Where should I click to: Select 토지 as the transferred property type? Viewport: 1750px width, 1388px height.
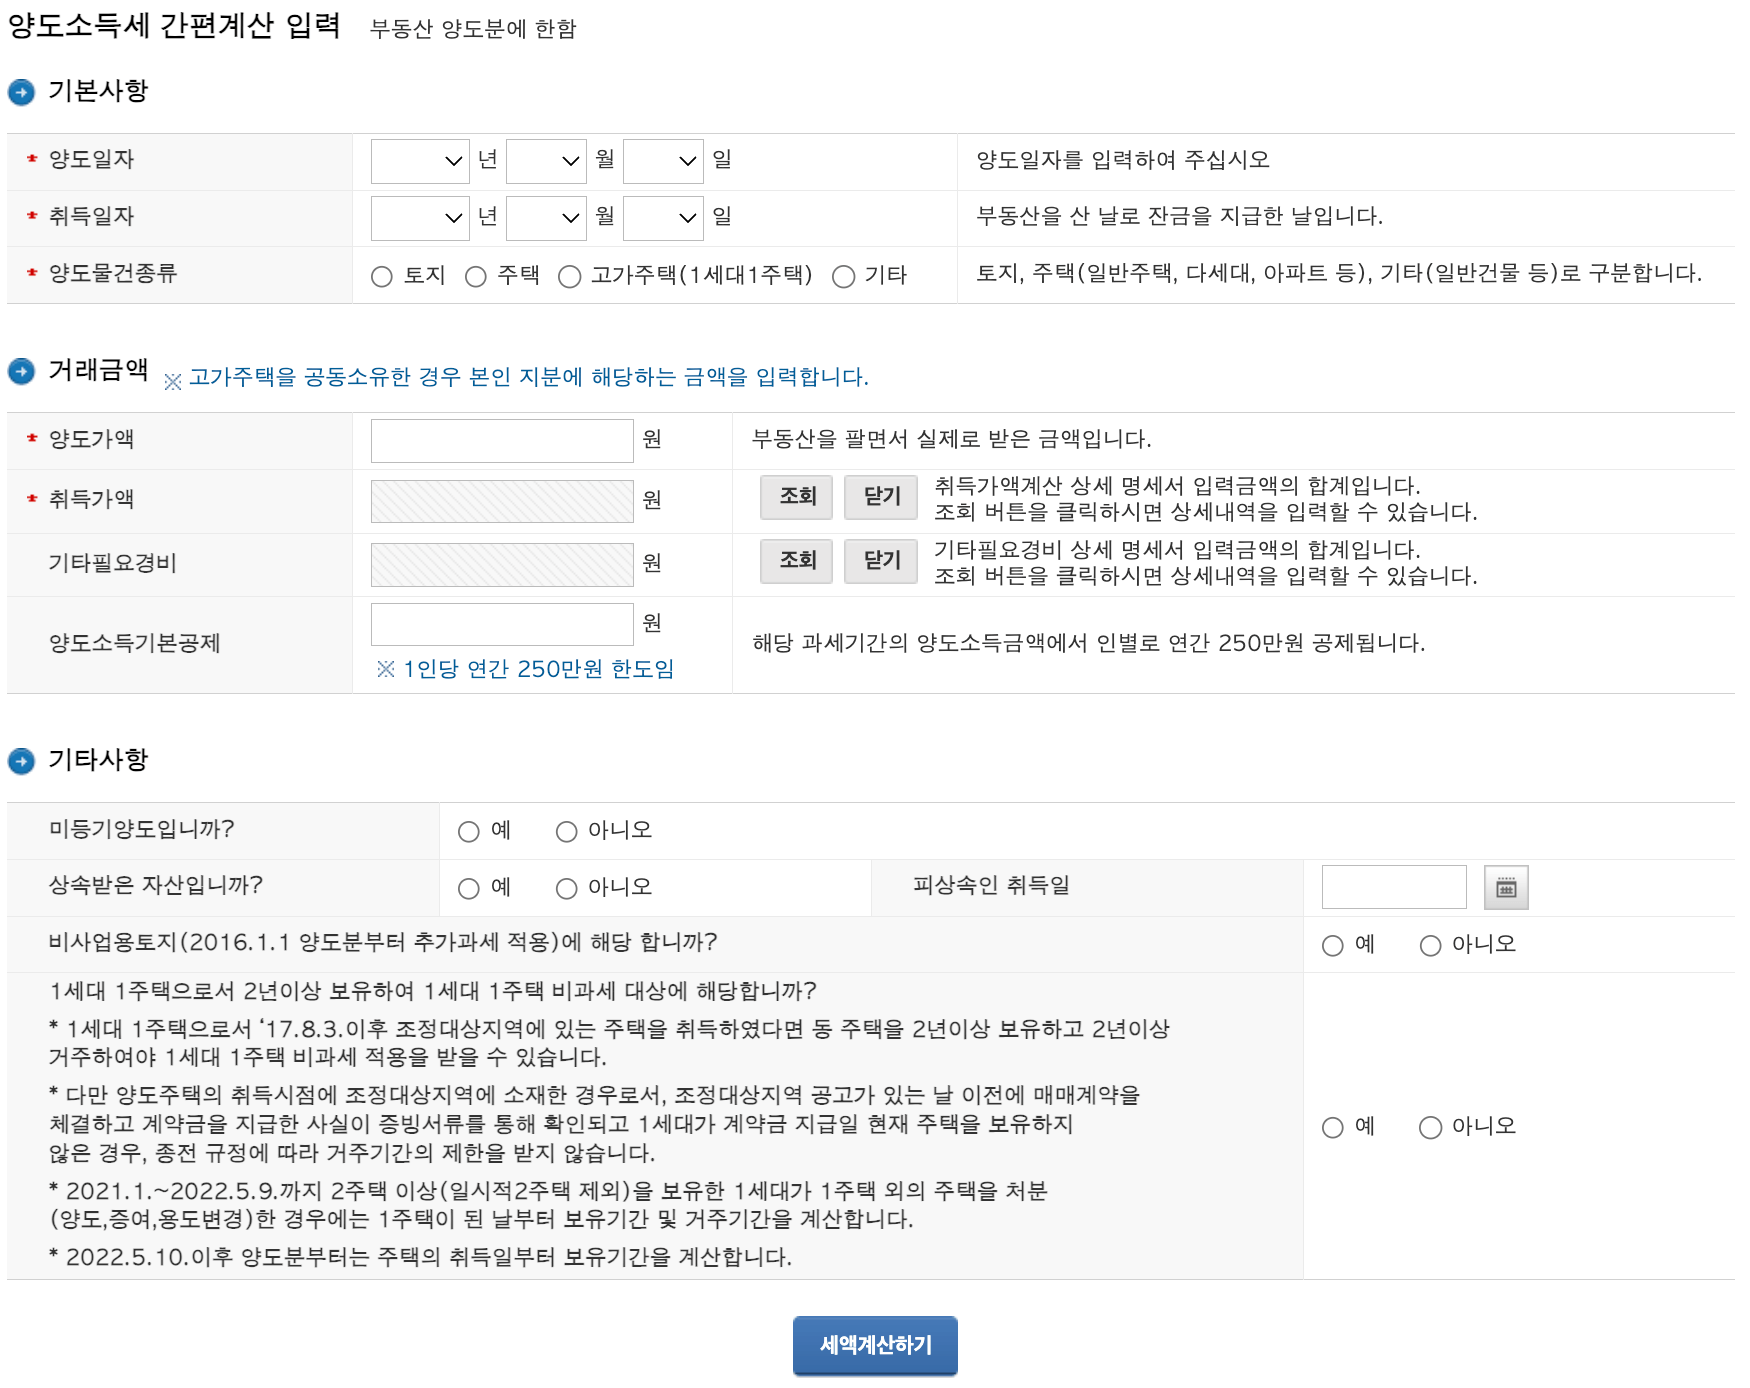pos(381,277)
